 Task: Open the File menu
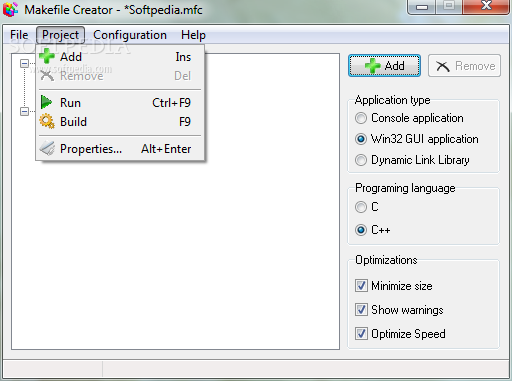coord(19,35)
